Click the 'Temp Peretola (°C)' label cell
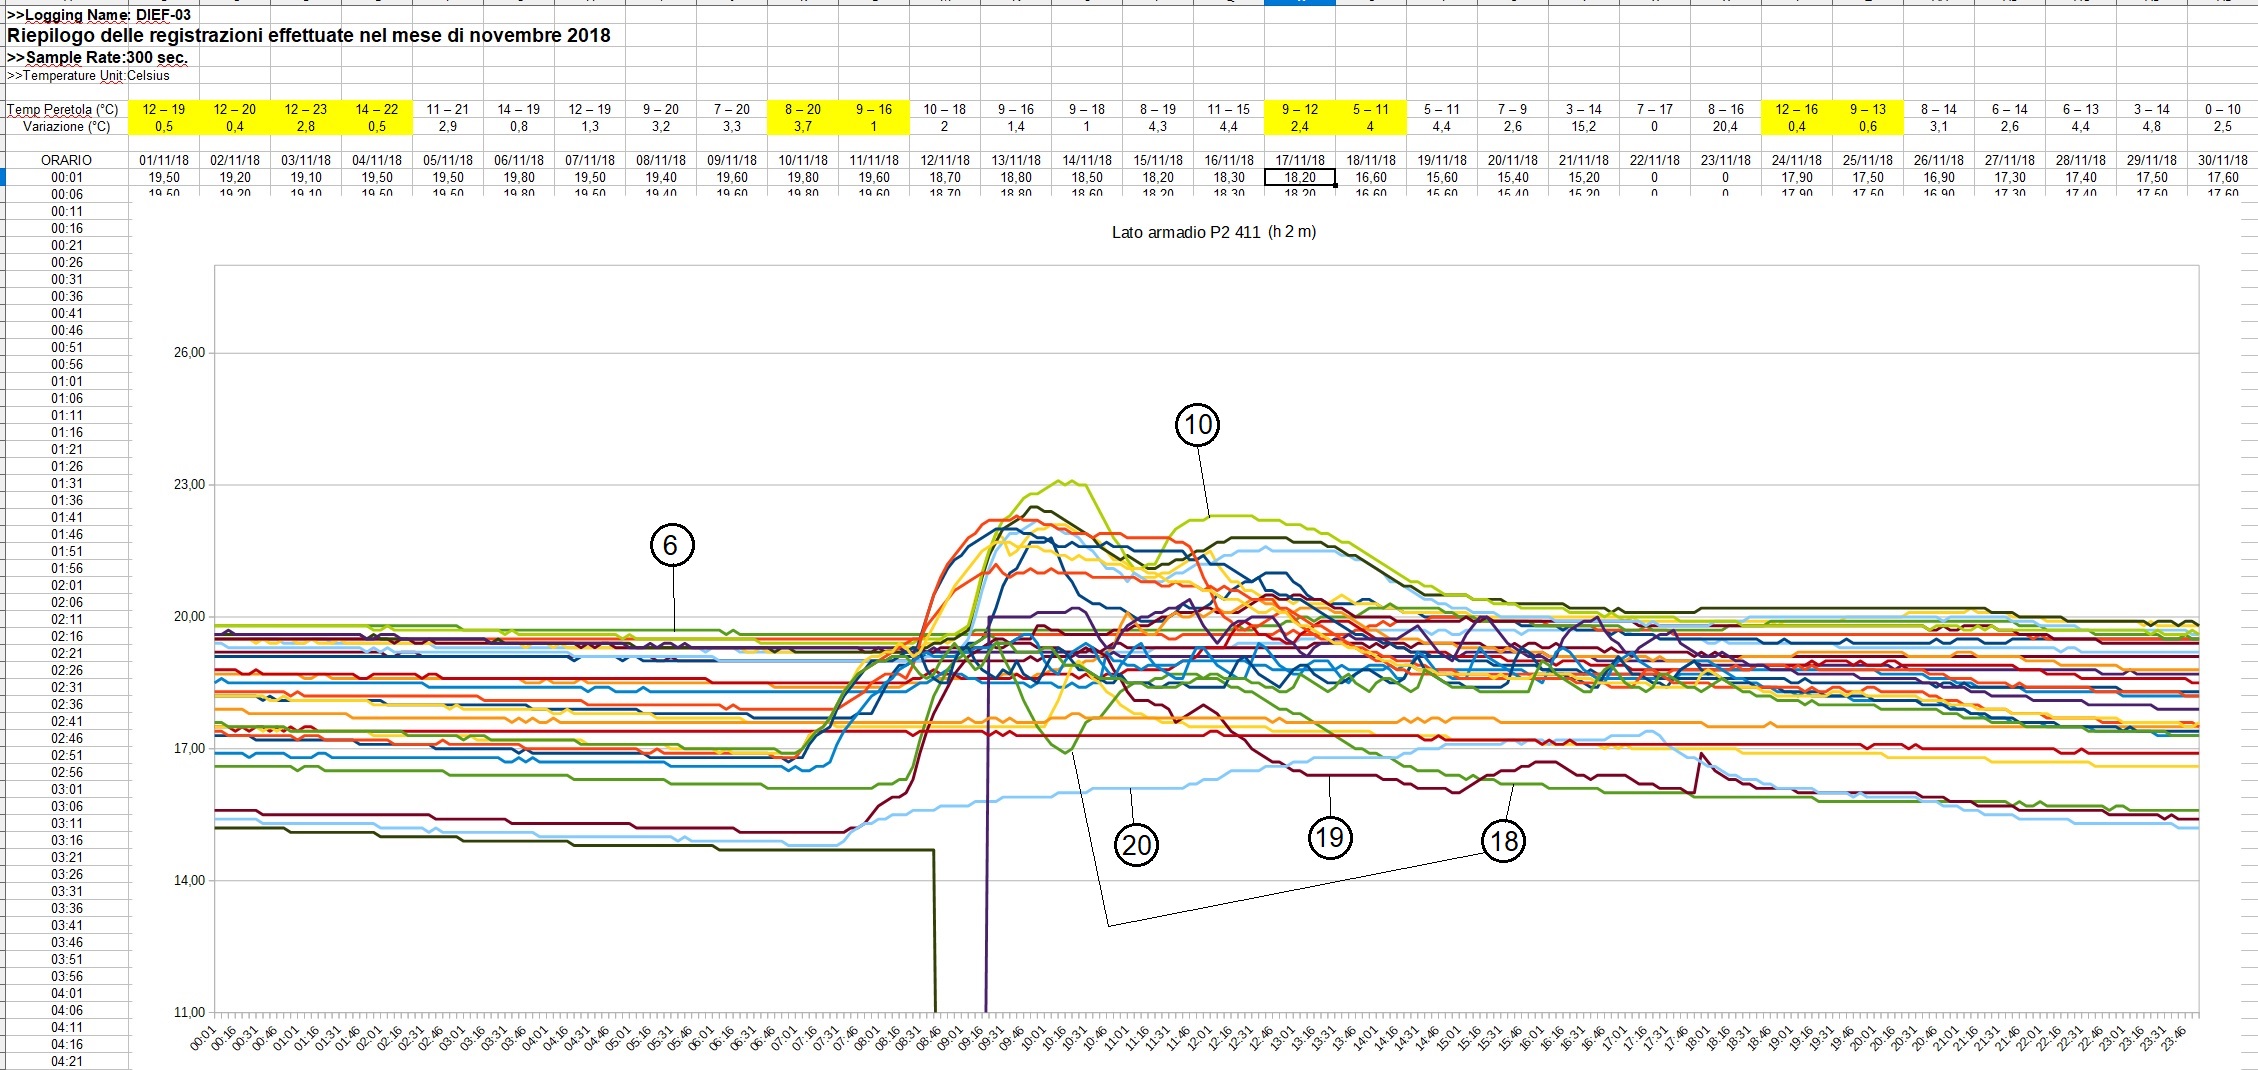This screenshot has width=2258, height=1070. (63, 109)
